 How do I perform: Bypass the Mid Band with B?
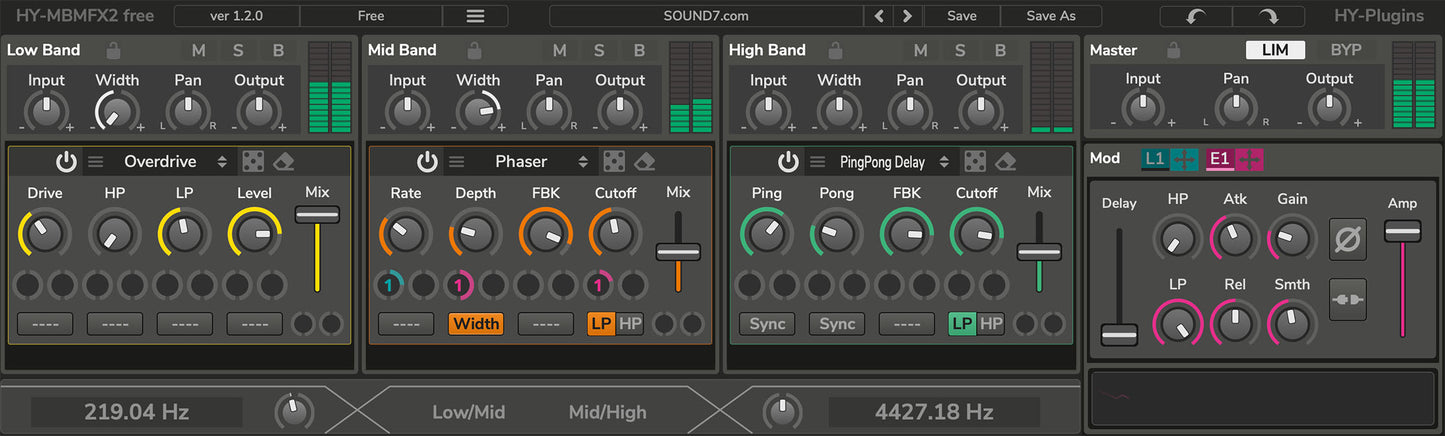[x=638, y=50]
